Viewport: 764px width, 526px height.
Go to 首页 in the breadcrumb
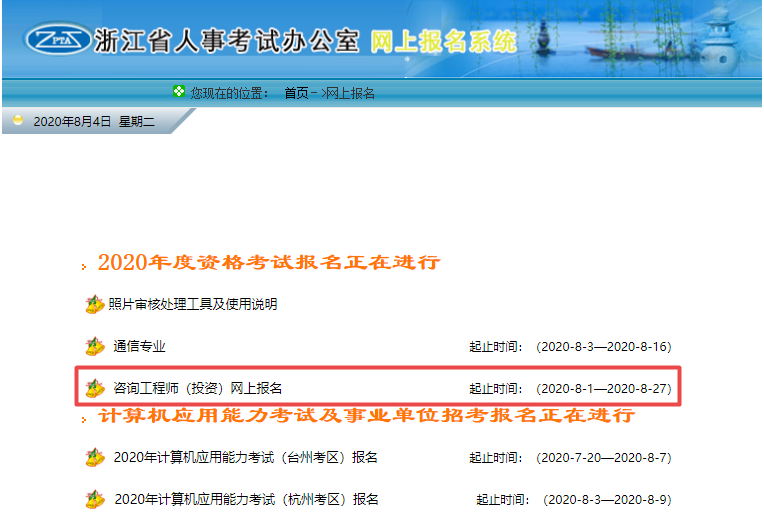click(x=296, y=93)
